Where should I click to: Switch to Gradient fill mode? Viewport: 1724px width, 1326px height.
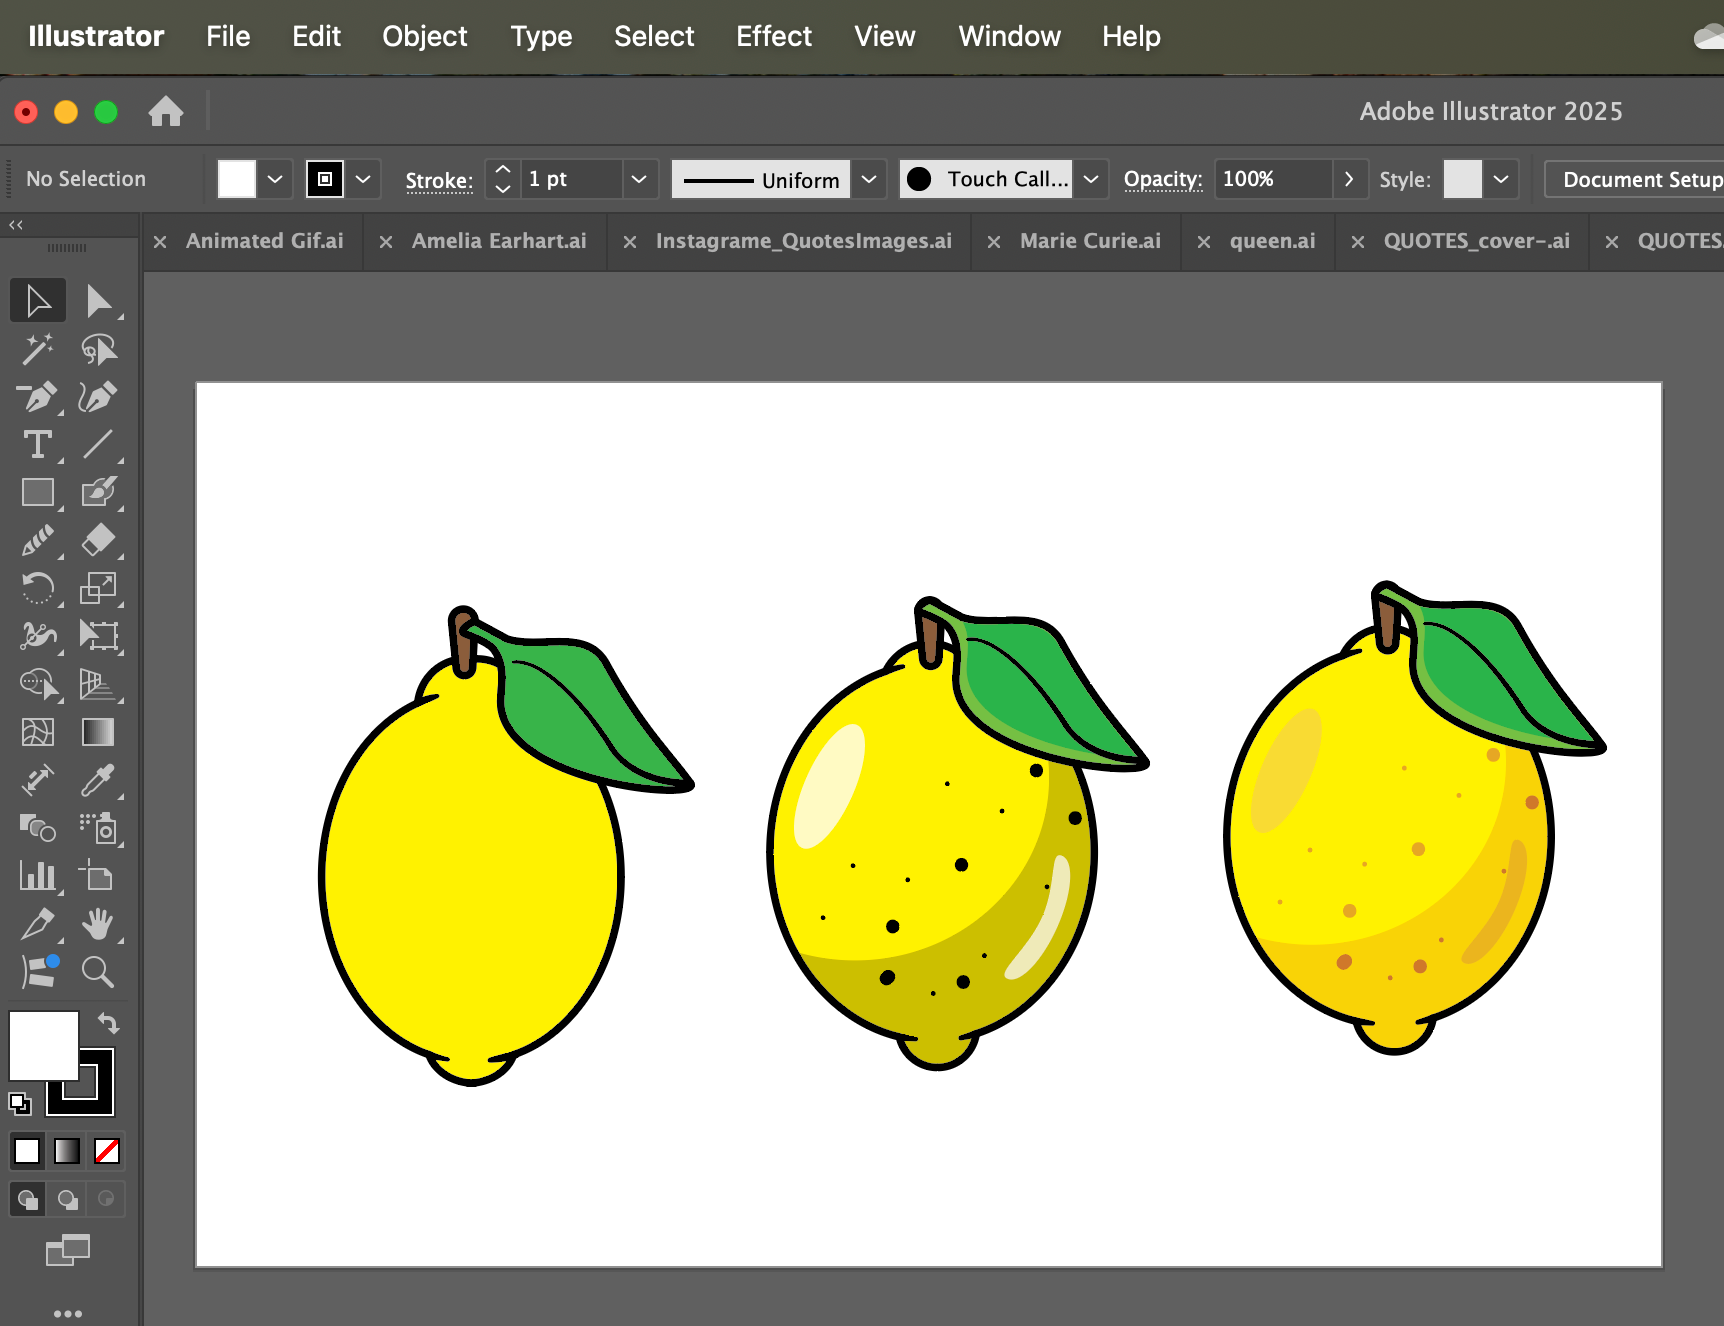(67, 1151)
